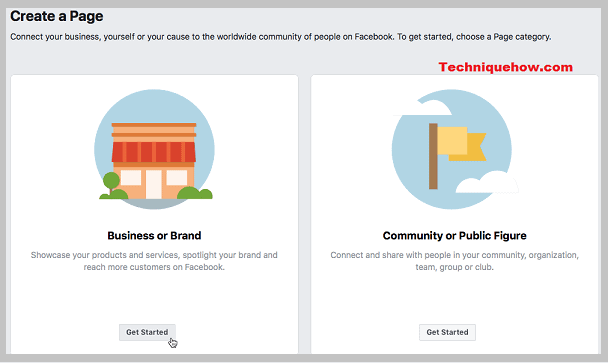Select the Business or Brand heading

[154, 236]
